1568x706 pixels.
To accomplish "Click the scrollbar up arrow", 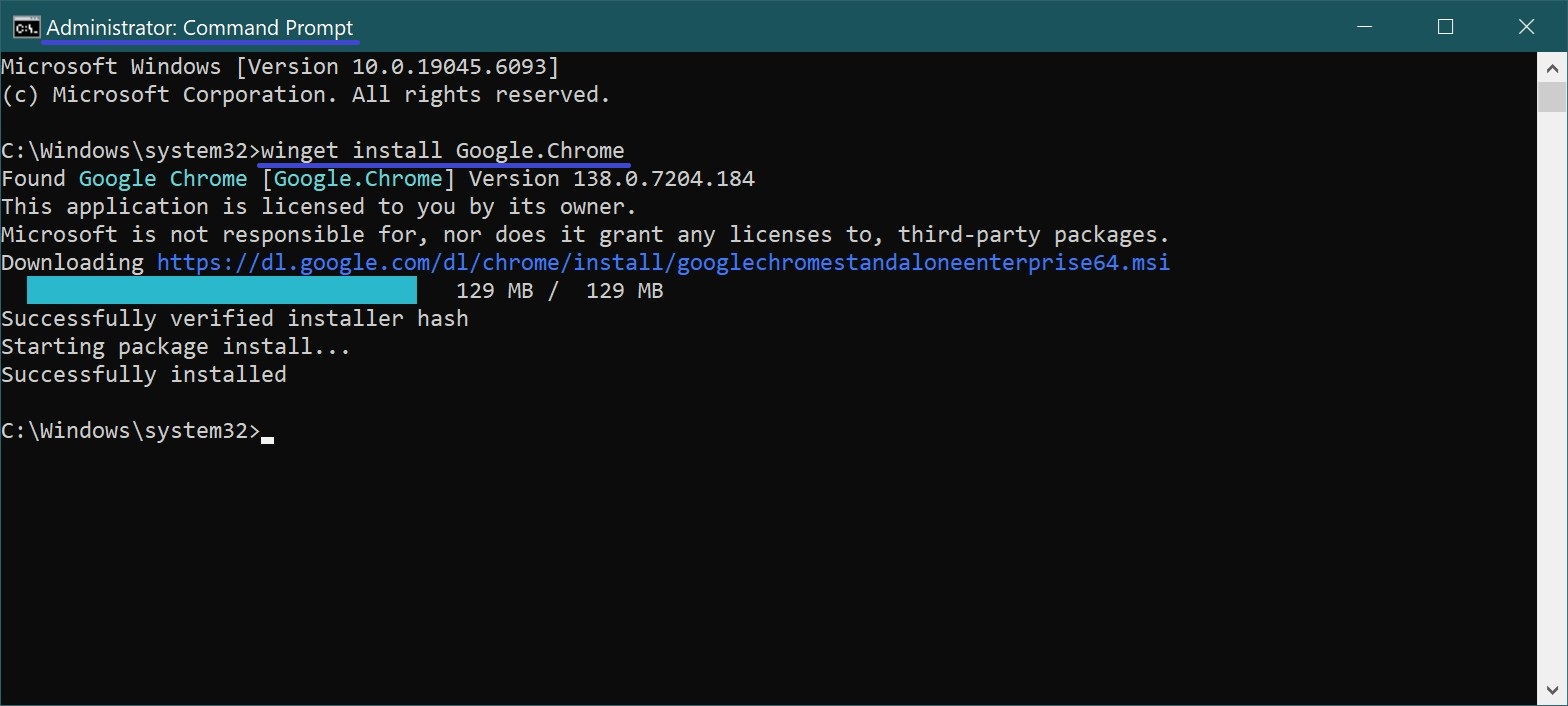I will (1552, 68).
